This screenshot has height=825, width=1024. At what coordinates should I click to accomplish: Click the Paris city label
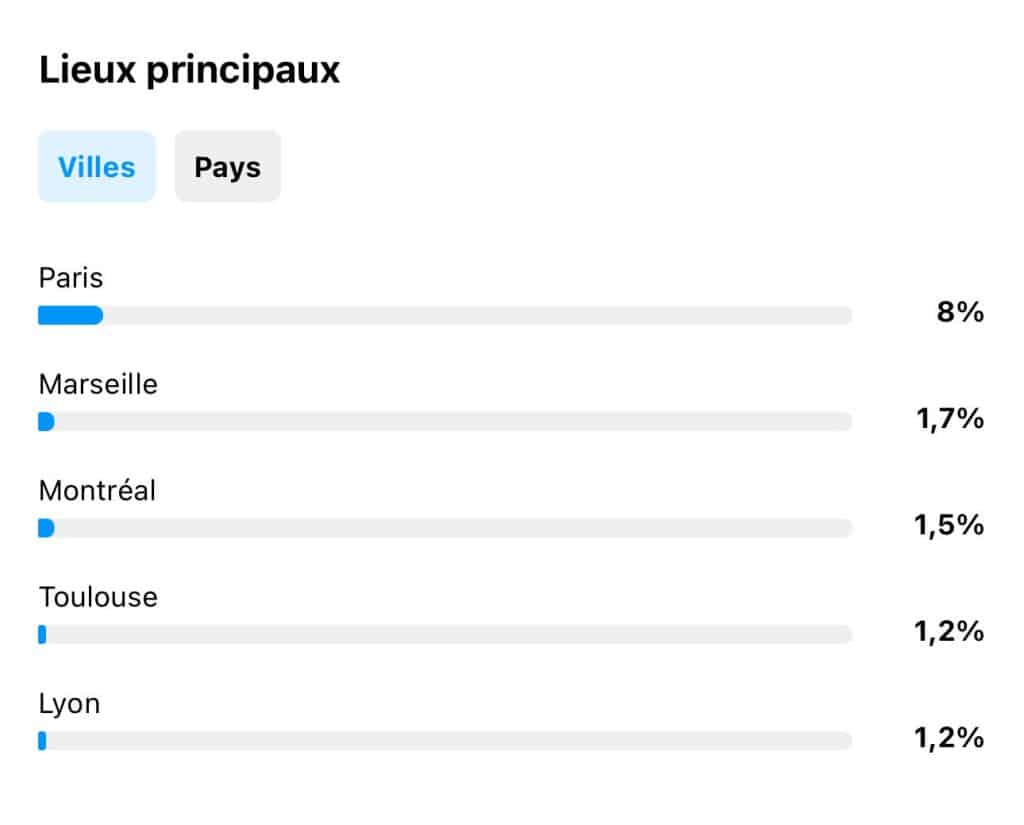tap(71, 278)
